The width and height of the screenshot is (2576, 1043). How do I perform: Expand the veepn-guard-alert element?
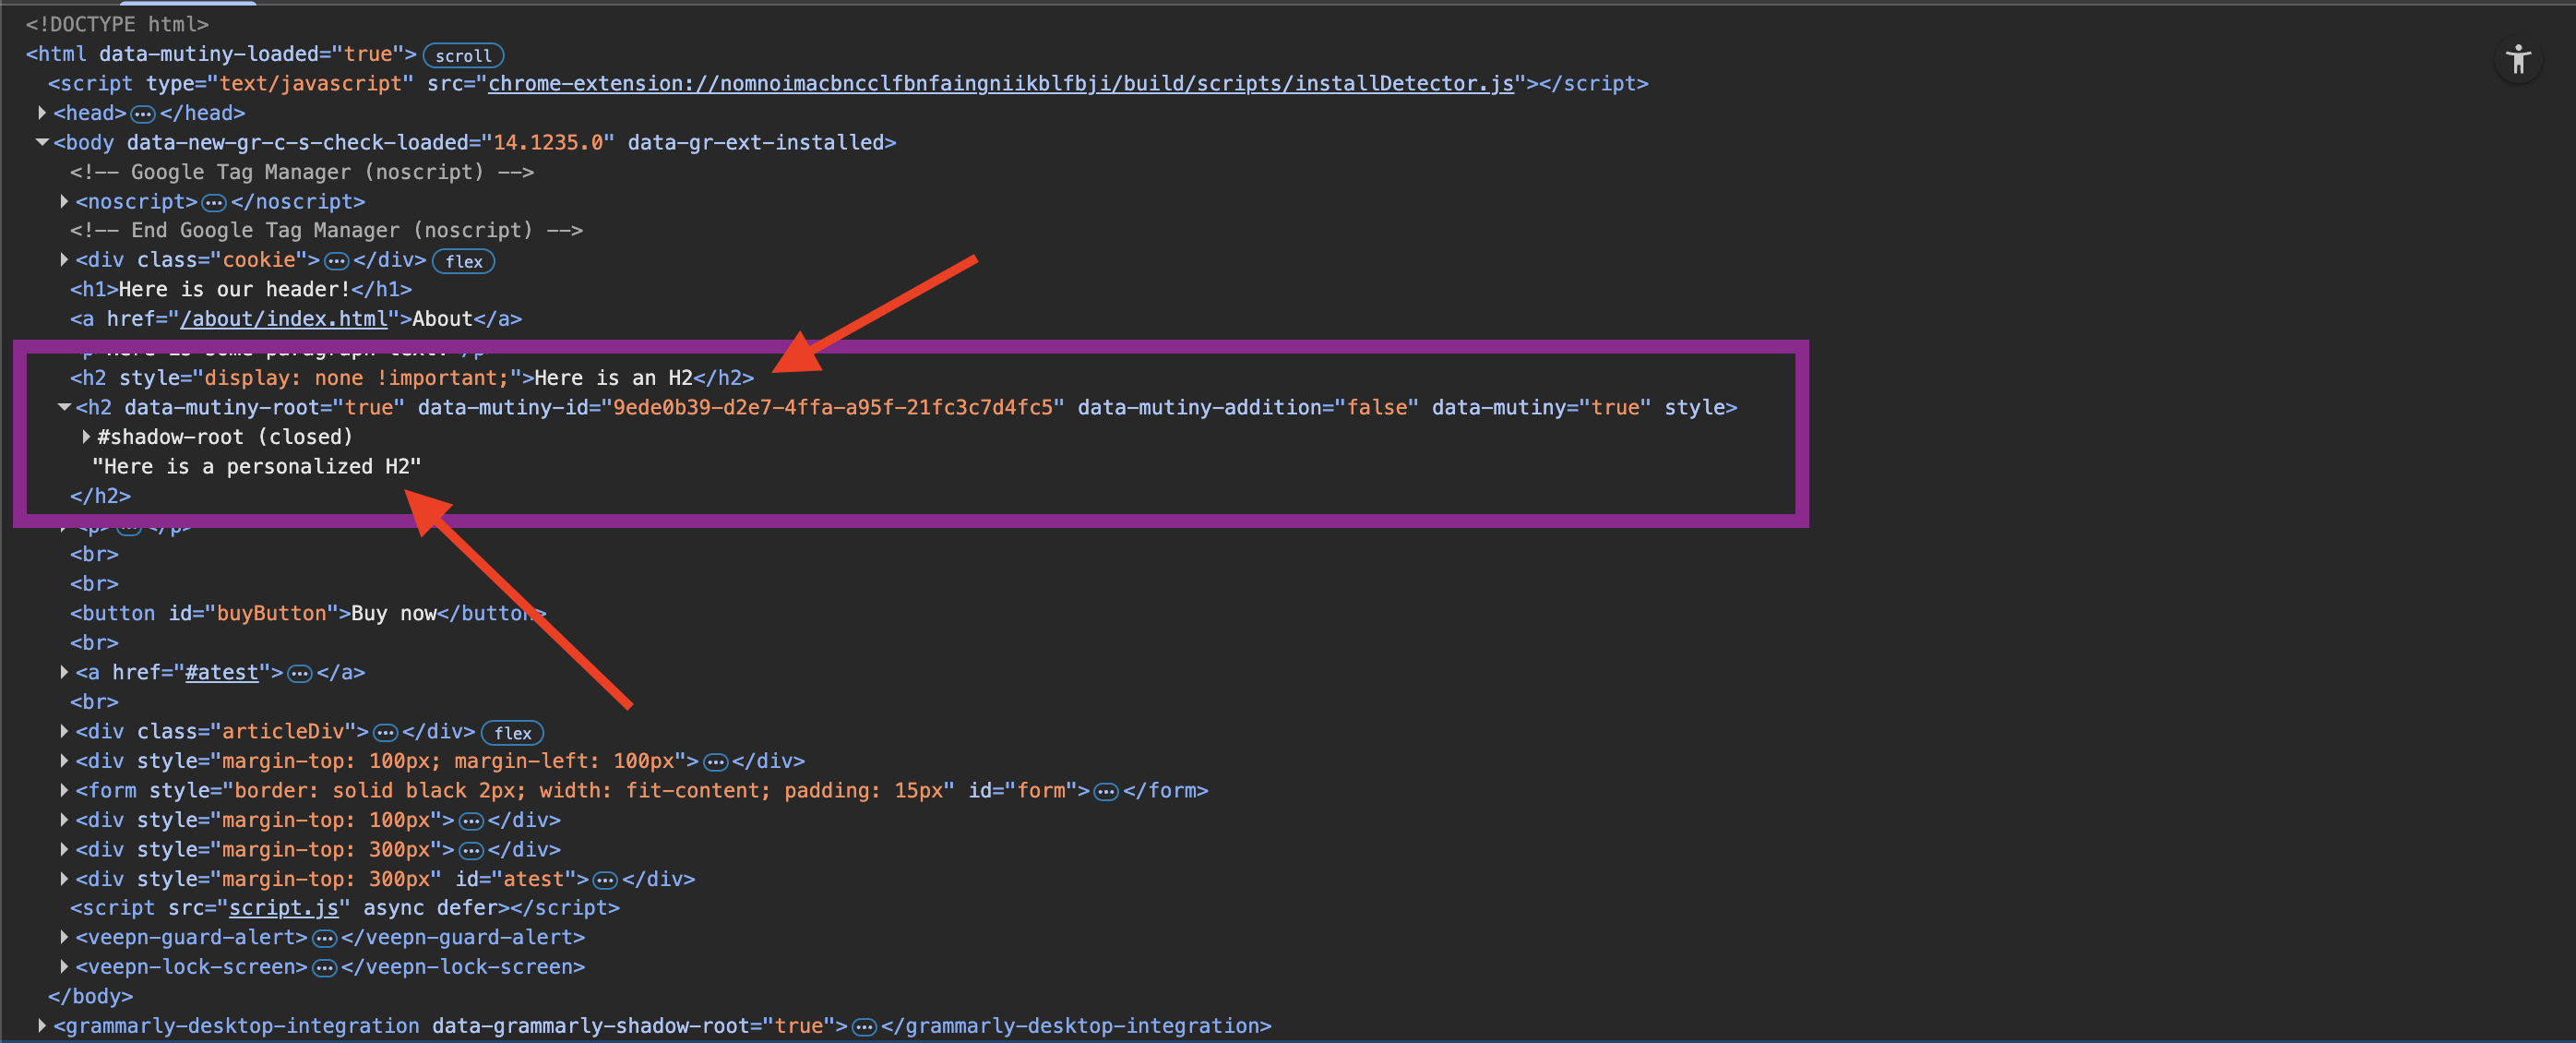[64, 937]
